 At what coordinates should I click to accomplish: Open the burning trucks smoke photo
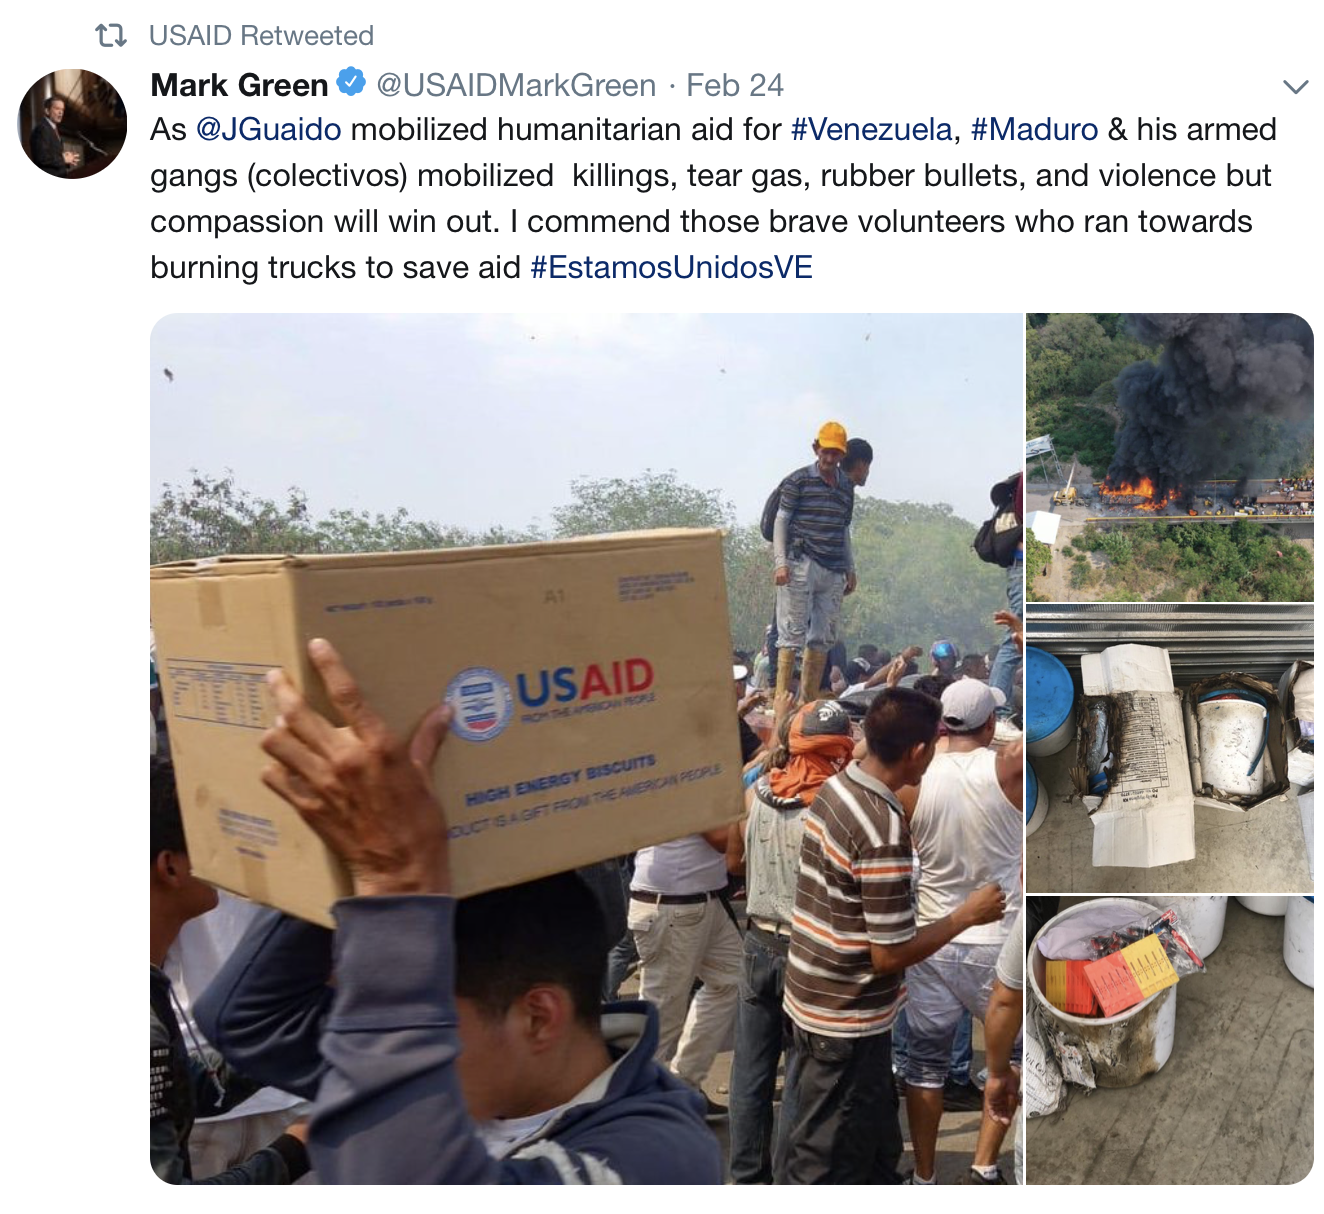click(1170, 457)
